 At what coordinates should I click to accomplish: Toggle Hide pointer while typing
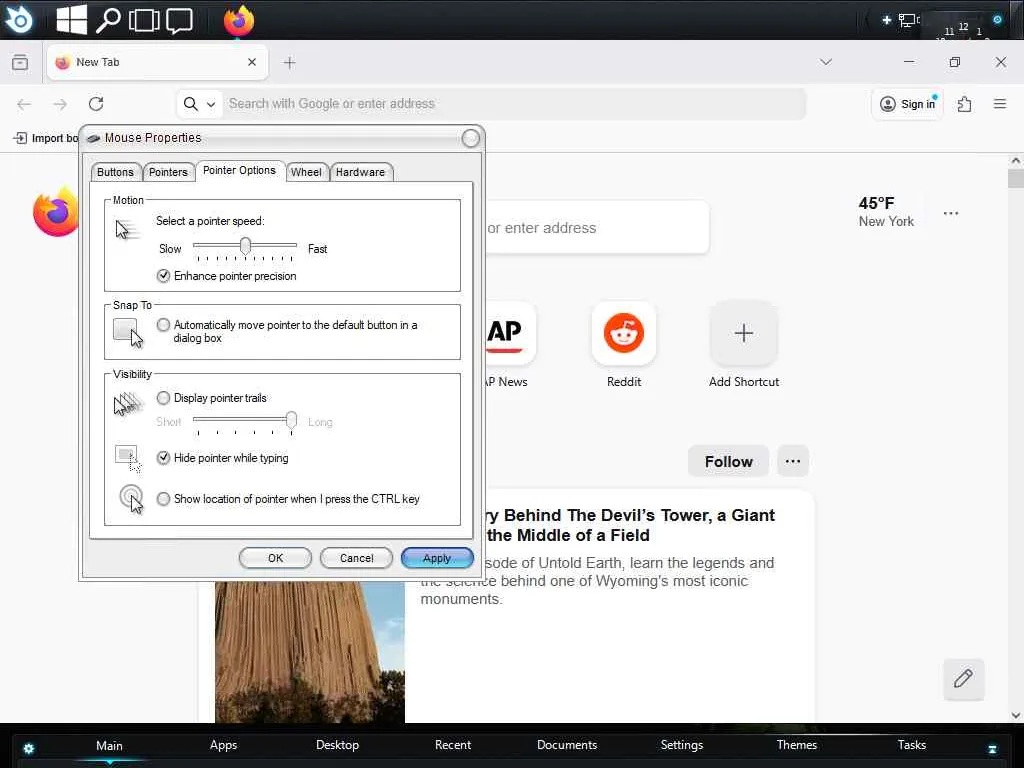coord(163,458)
